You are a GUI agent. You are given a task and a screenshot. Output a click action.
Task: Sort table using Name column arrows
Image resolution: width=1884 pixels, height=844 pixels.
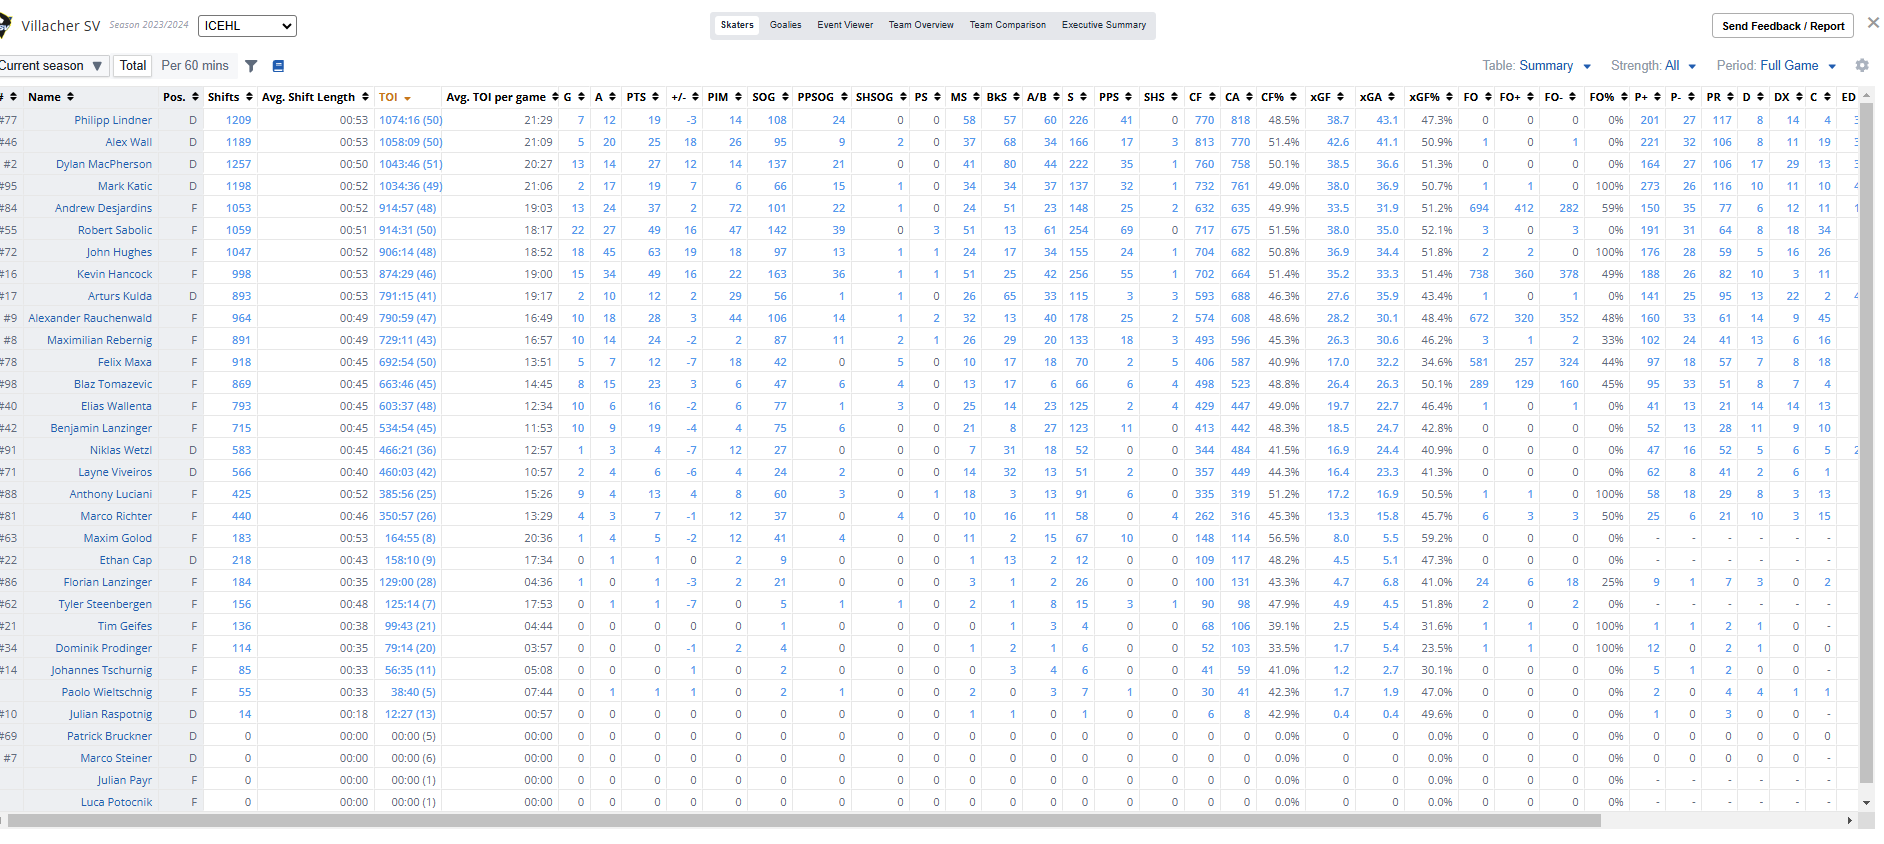(x=70, y=97)
